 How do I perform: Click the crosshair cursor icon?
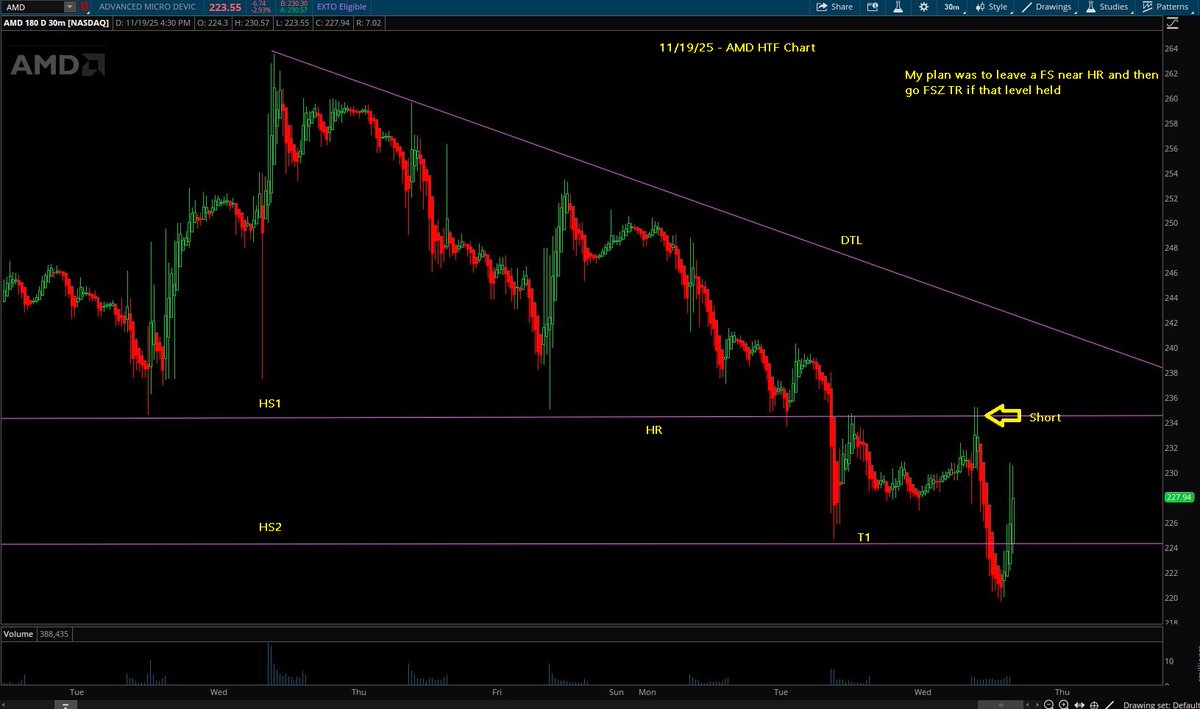point(1094,704)
